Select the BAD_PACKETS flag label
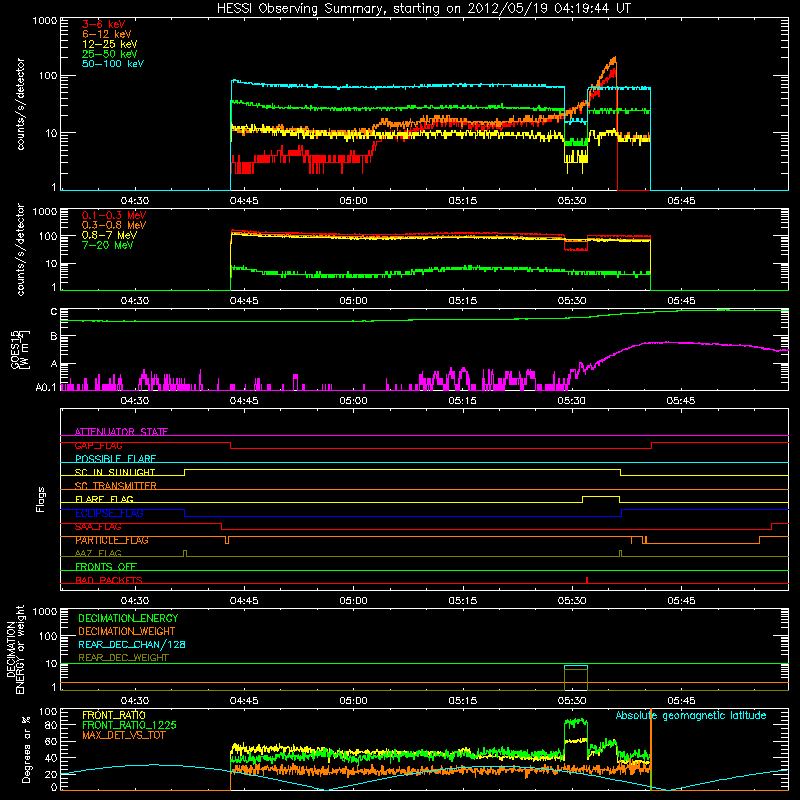 point(109,580)
